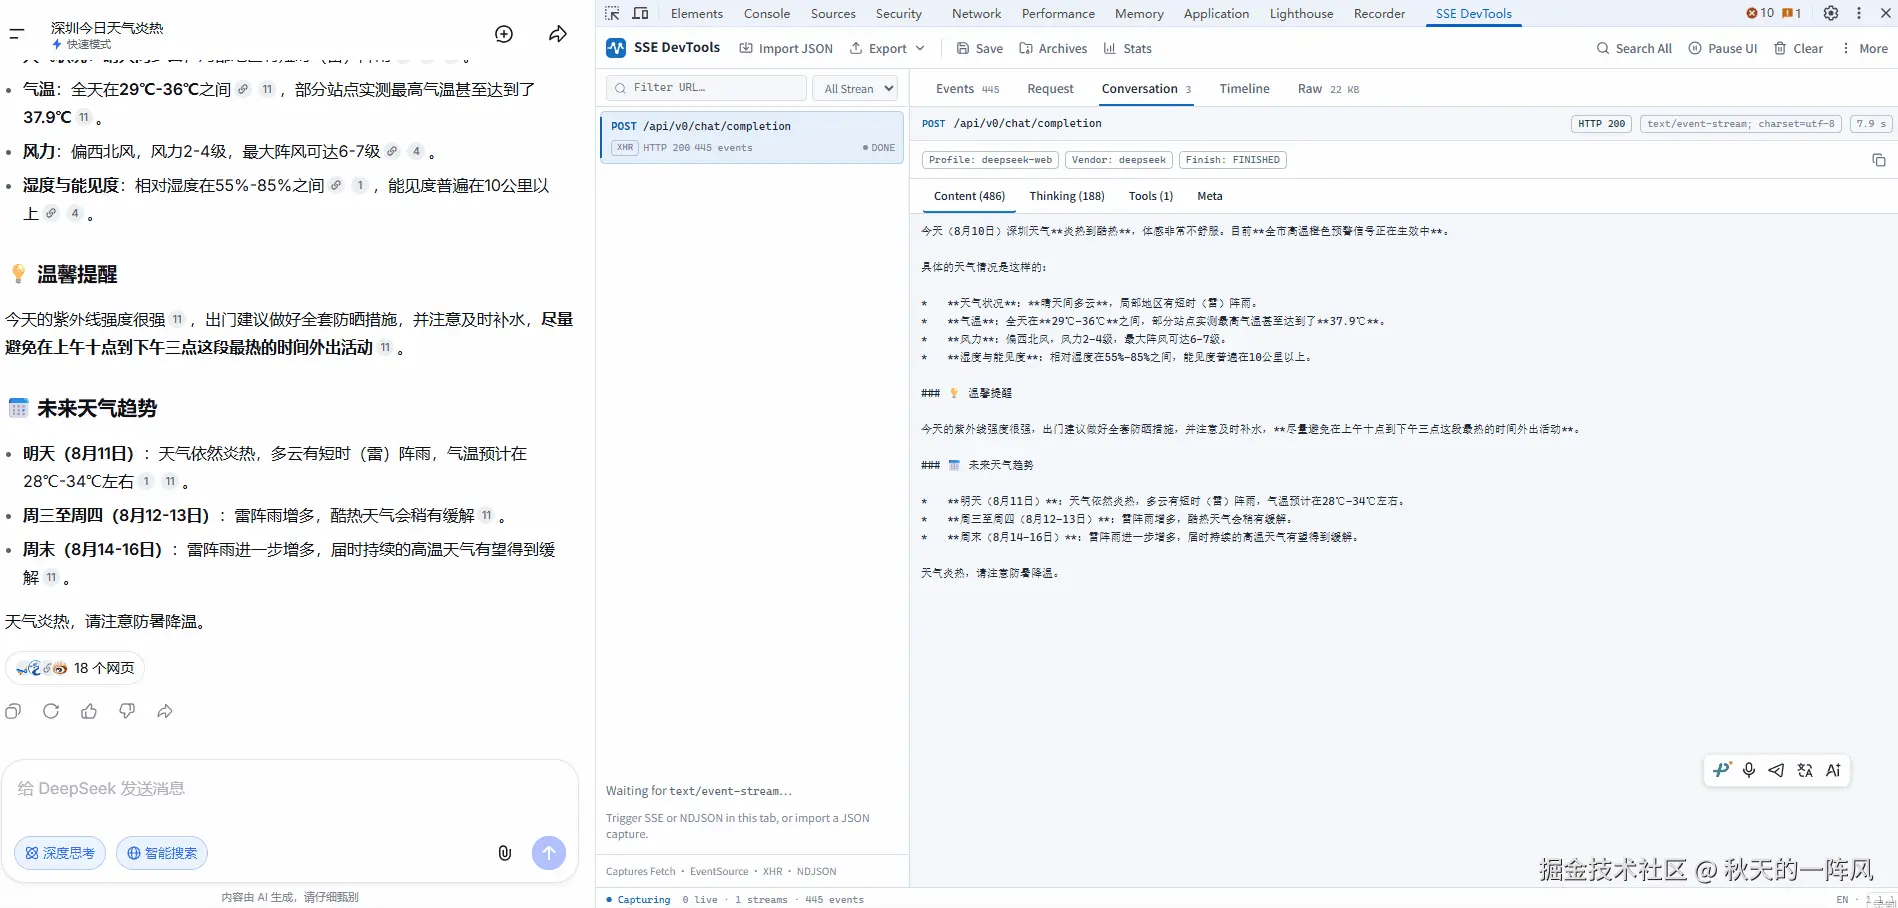The height and width of the screenshot is (908, 1898).
Task: Open the Recorder tab
Action: tap(1379, 13)
